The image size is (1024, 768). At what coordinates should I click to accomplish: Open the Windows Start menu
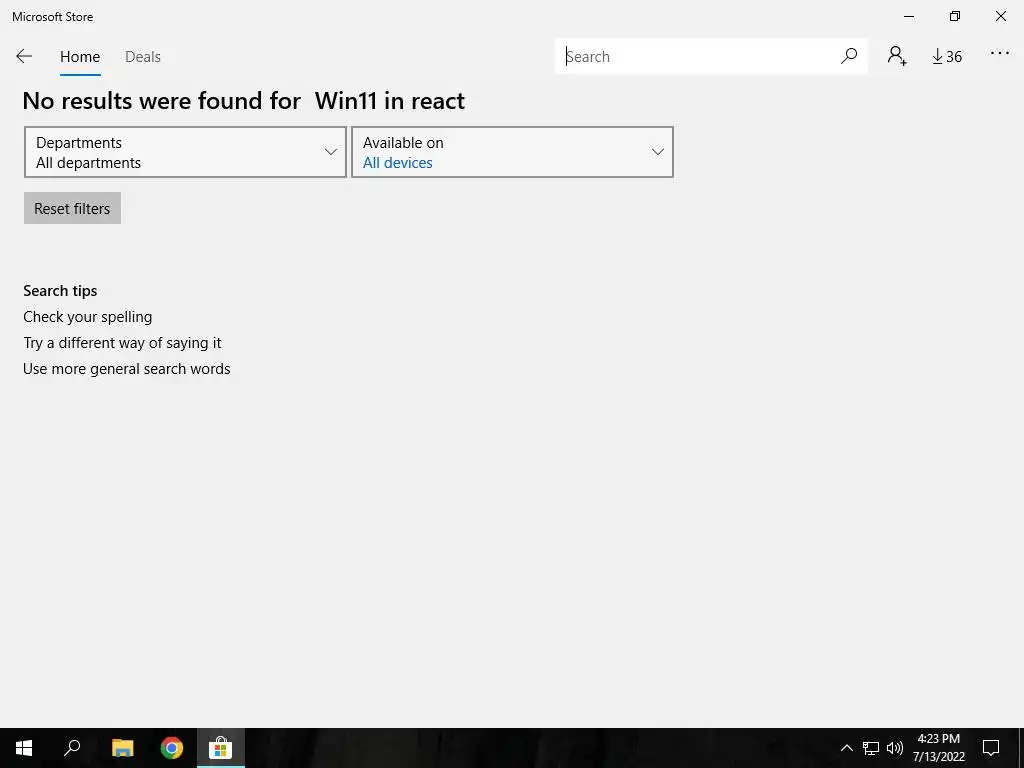pyautogui.click(x=24, y=748)
